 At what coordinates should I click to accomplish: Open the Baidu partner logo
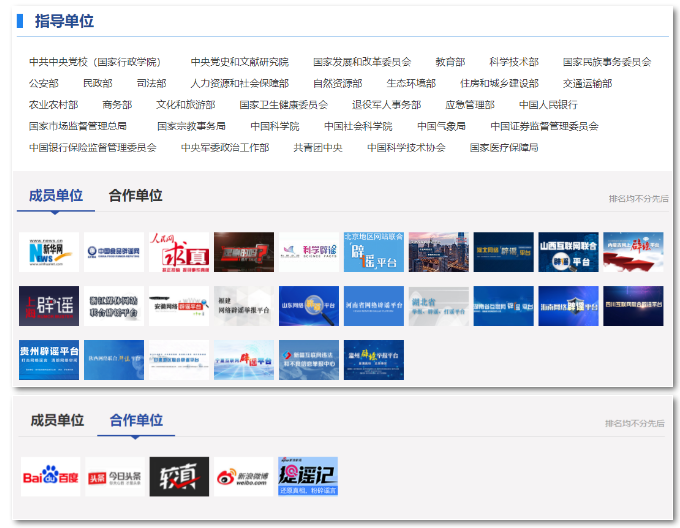point(50,477)
